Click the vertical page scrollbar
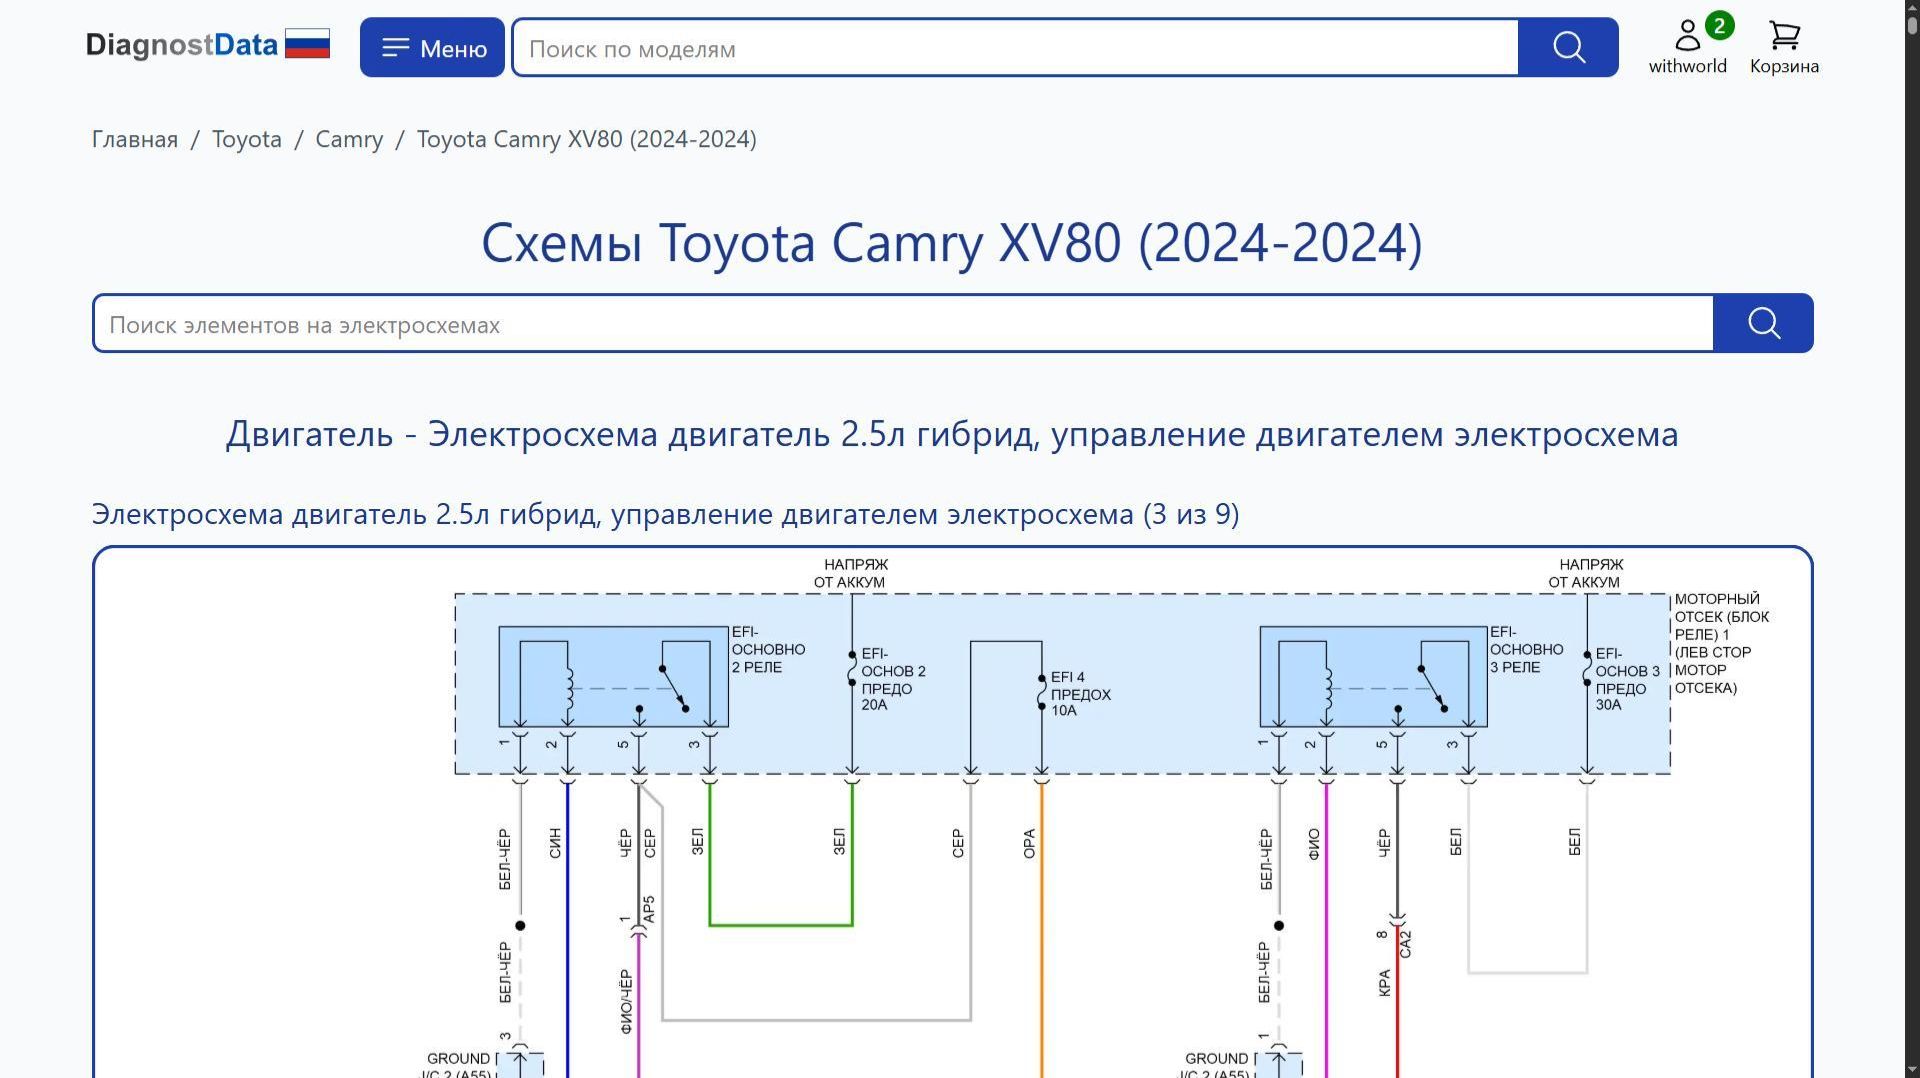The image size is (1920, 1078). (x=1912, y=539)
